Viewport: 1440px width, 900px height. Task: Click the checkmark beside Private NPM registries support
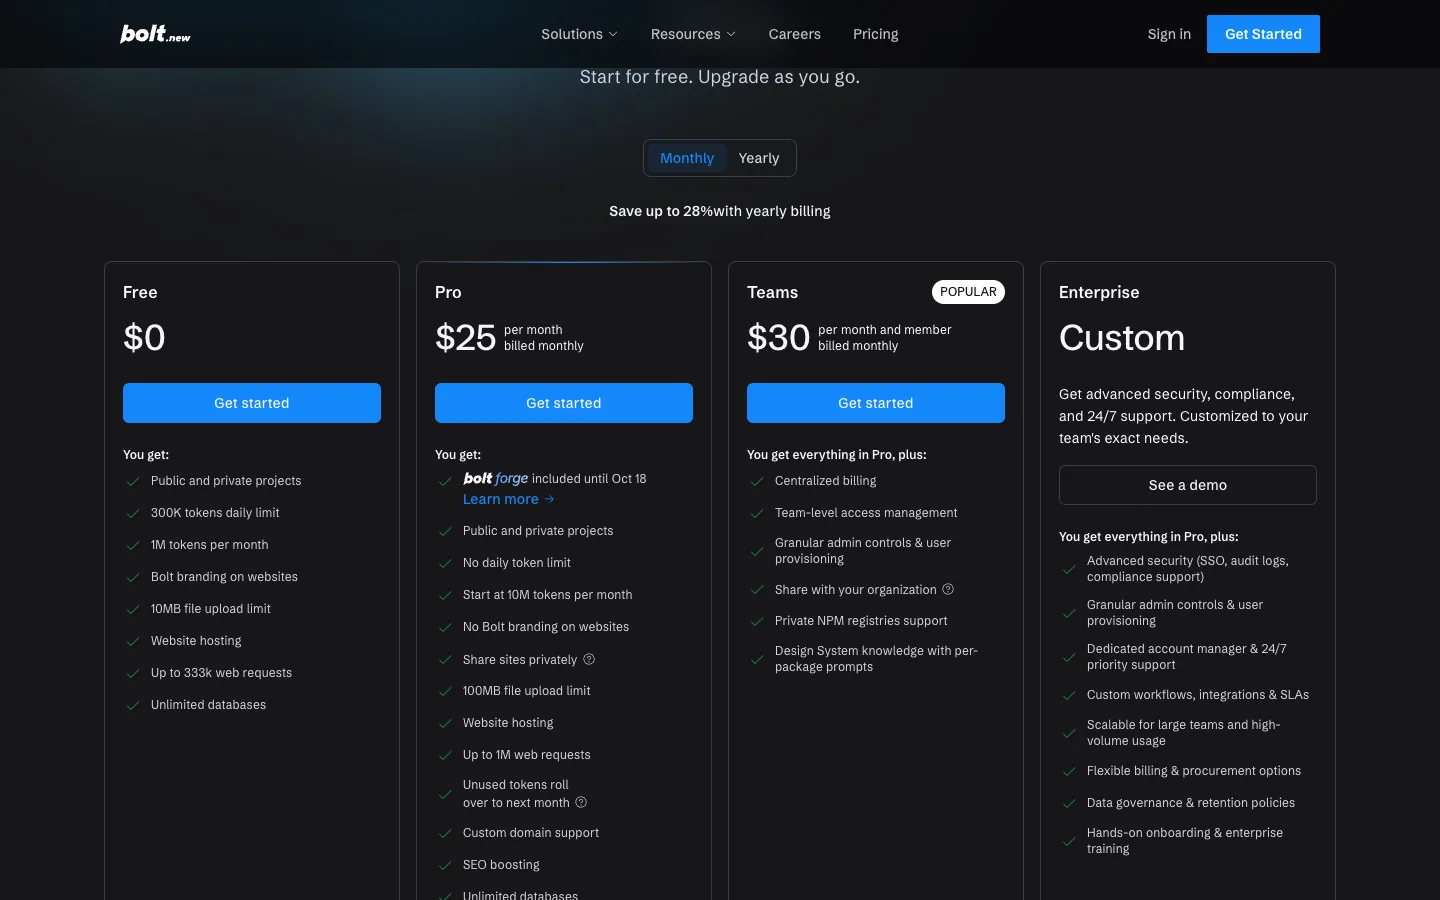757,621
